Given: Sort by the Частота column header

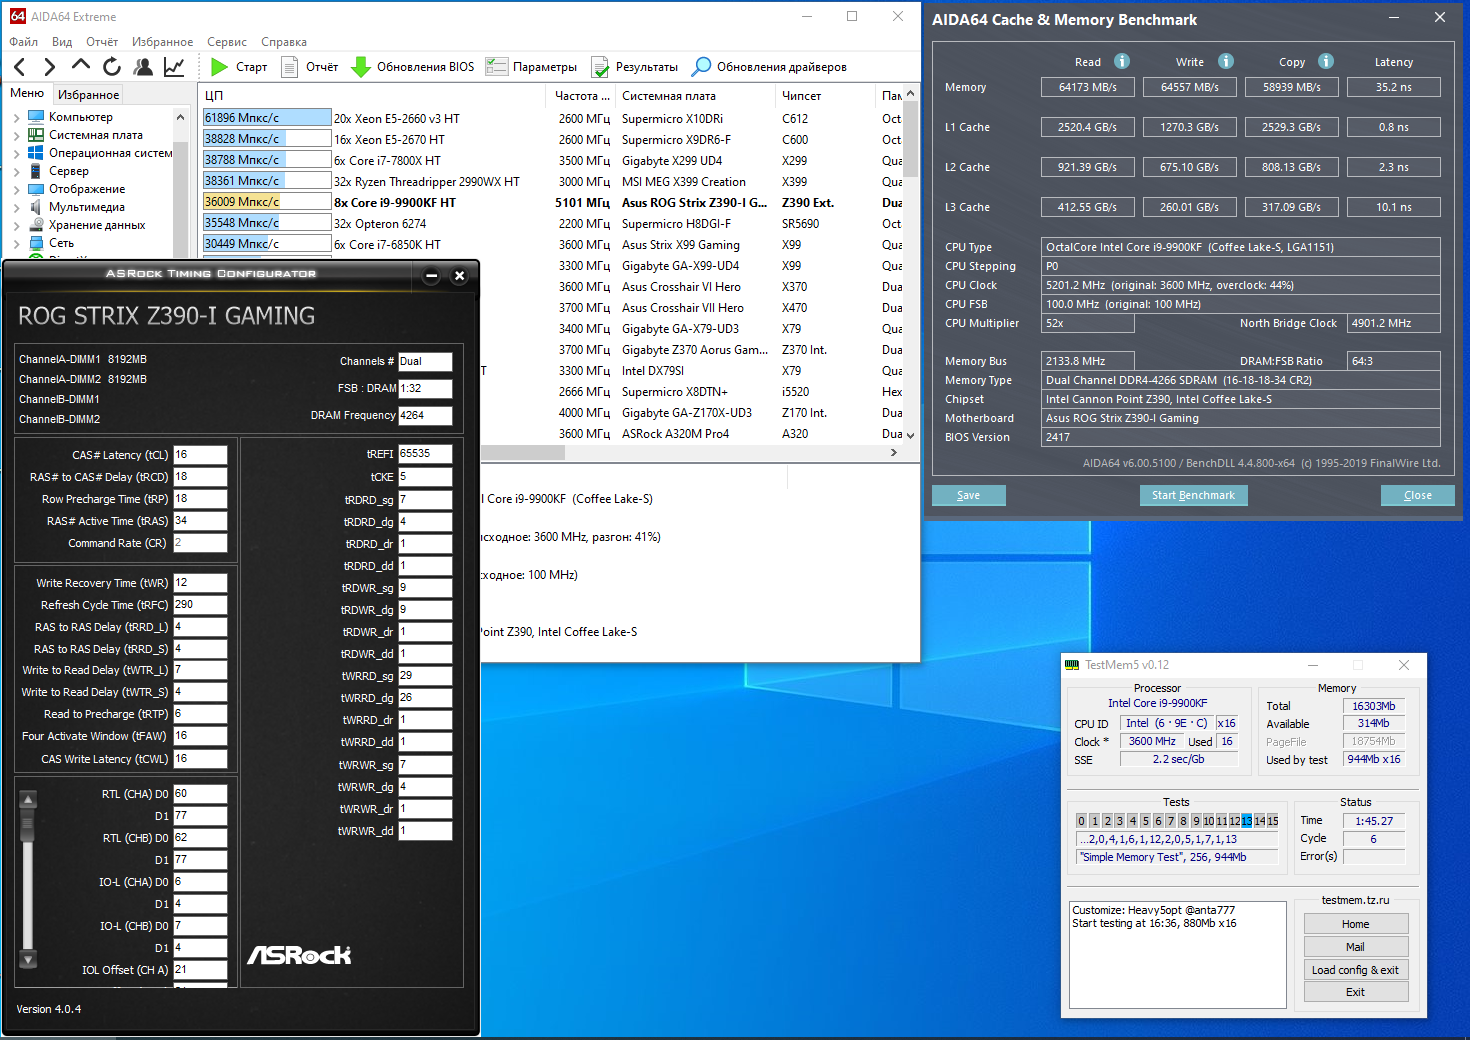Looking at the screenshot, I should point(581,96).
